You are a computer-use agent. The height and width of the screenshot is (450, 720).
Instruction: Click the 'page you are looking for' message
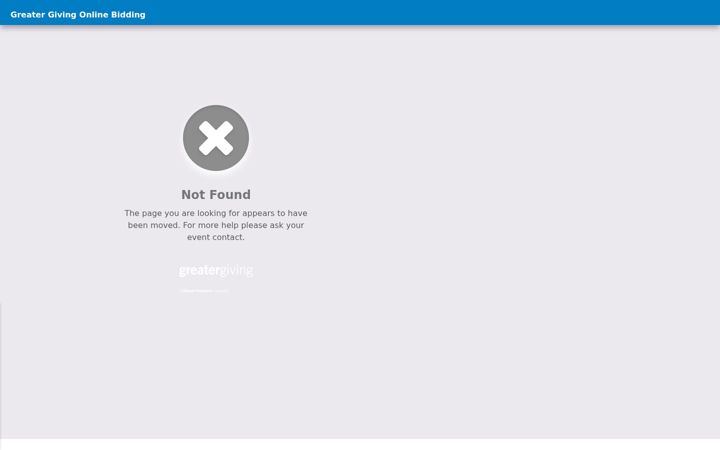coord(216,225)
